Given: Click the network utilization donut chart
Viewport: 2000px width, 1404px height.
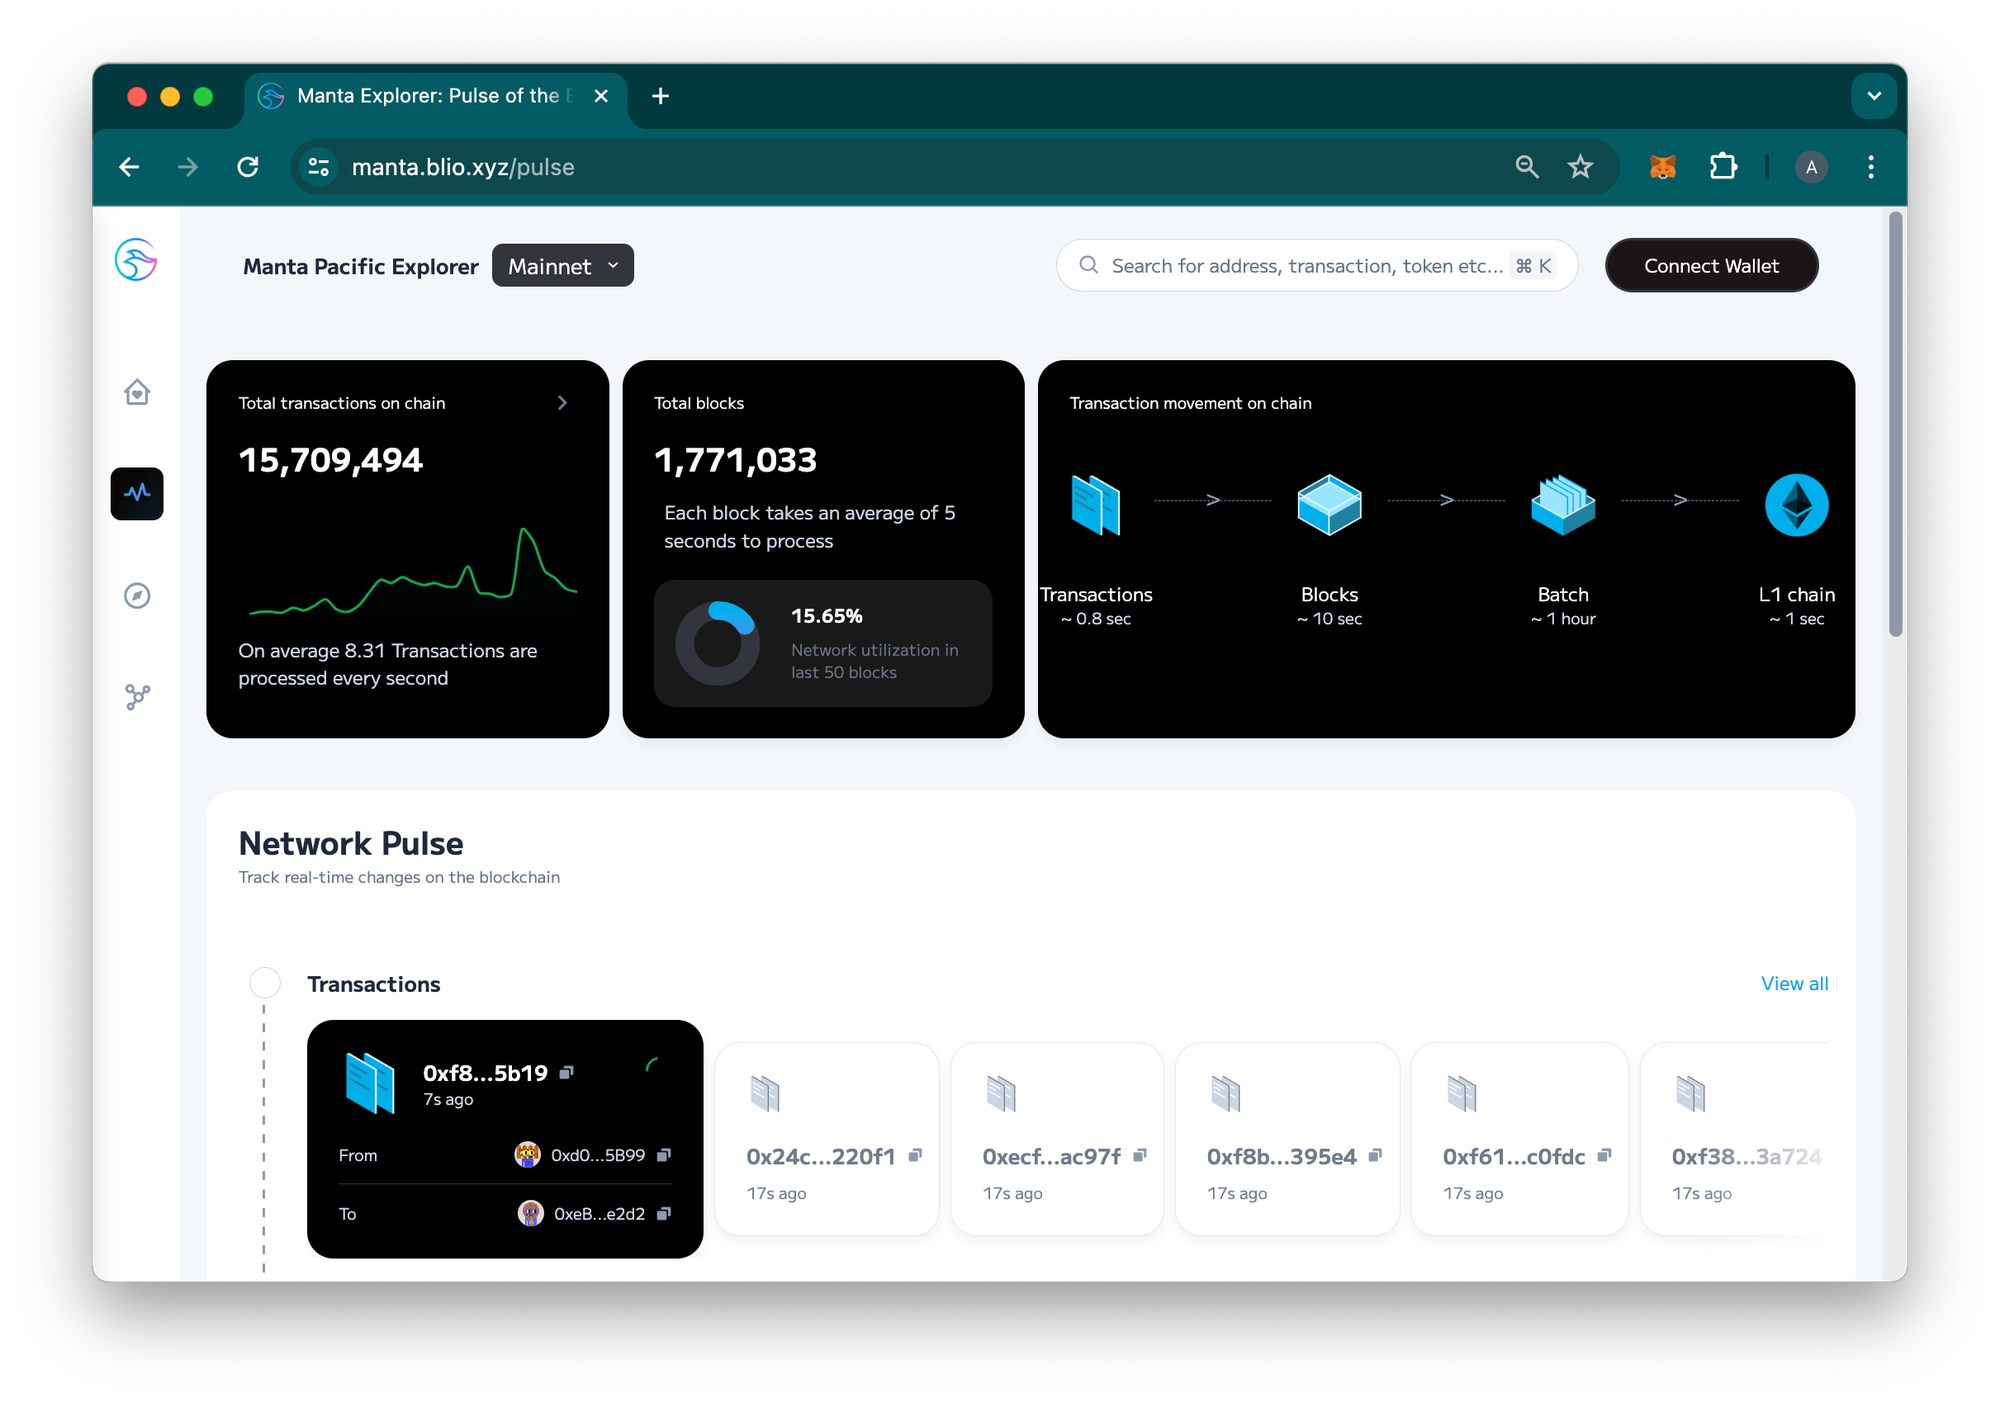Looking at the screenshot, I should point(717,643).
